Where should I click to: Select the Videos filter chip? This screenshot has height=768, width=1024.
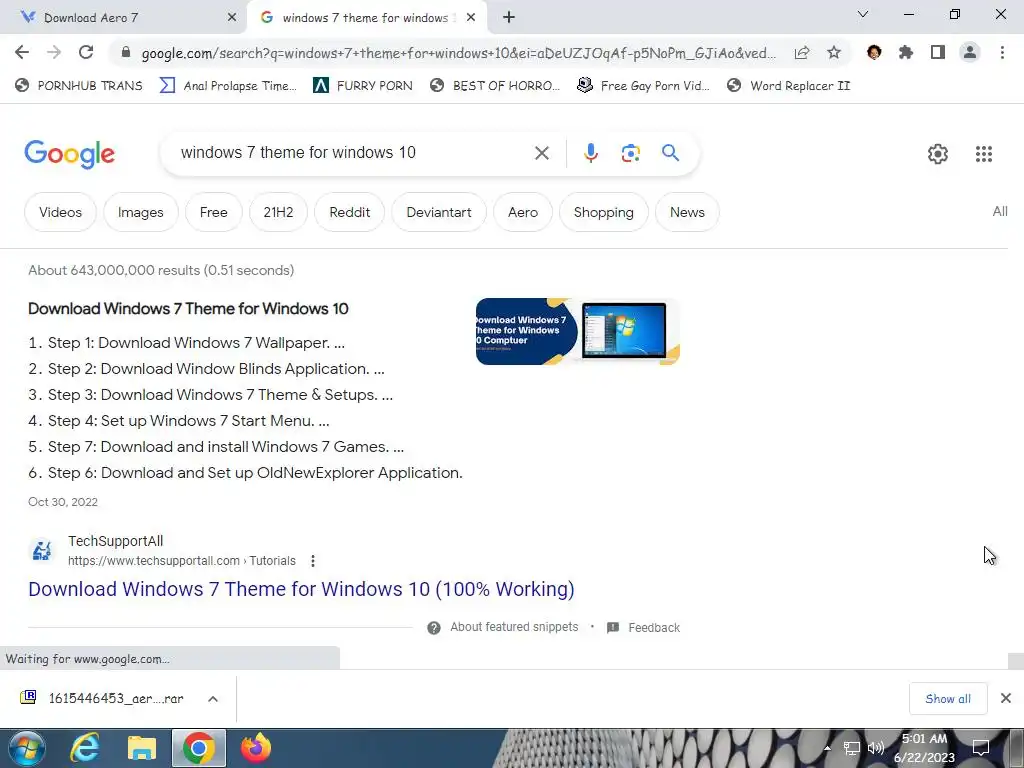[x=60, y=212]
